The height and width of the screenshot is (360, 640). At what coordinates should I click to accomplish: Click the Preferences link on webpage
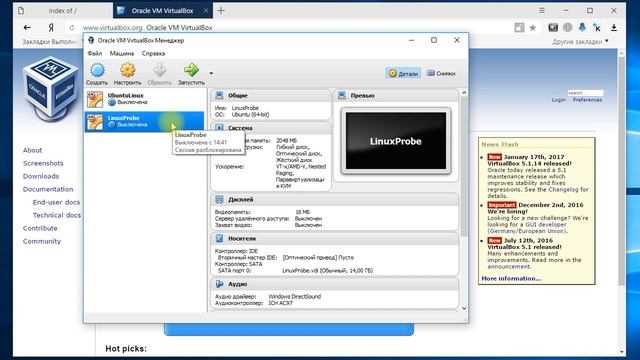click(x=587, y=100)
